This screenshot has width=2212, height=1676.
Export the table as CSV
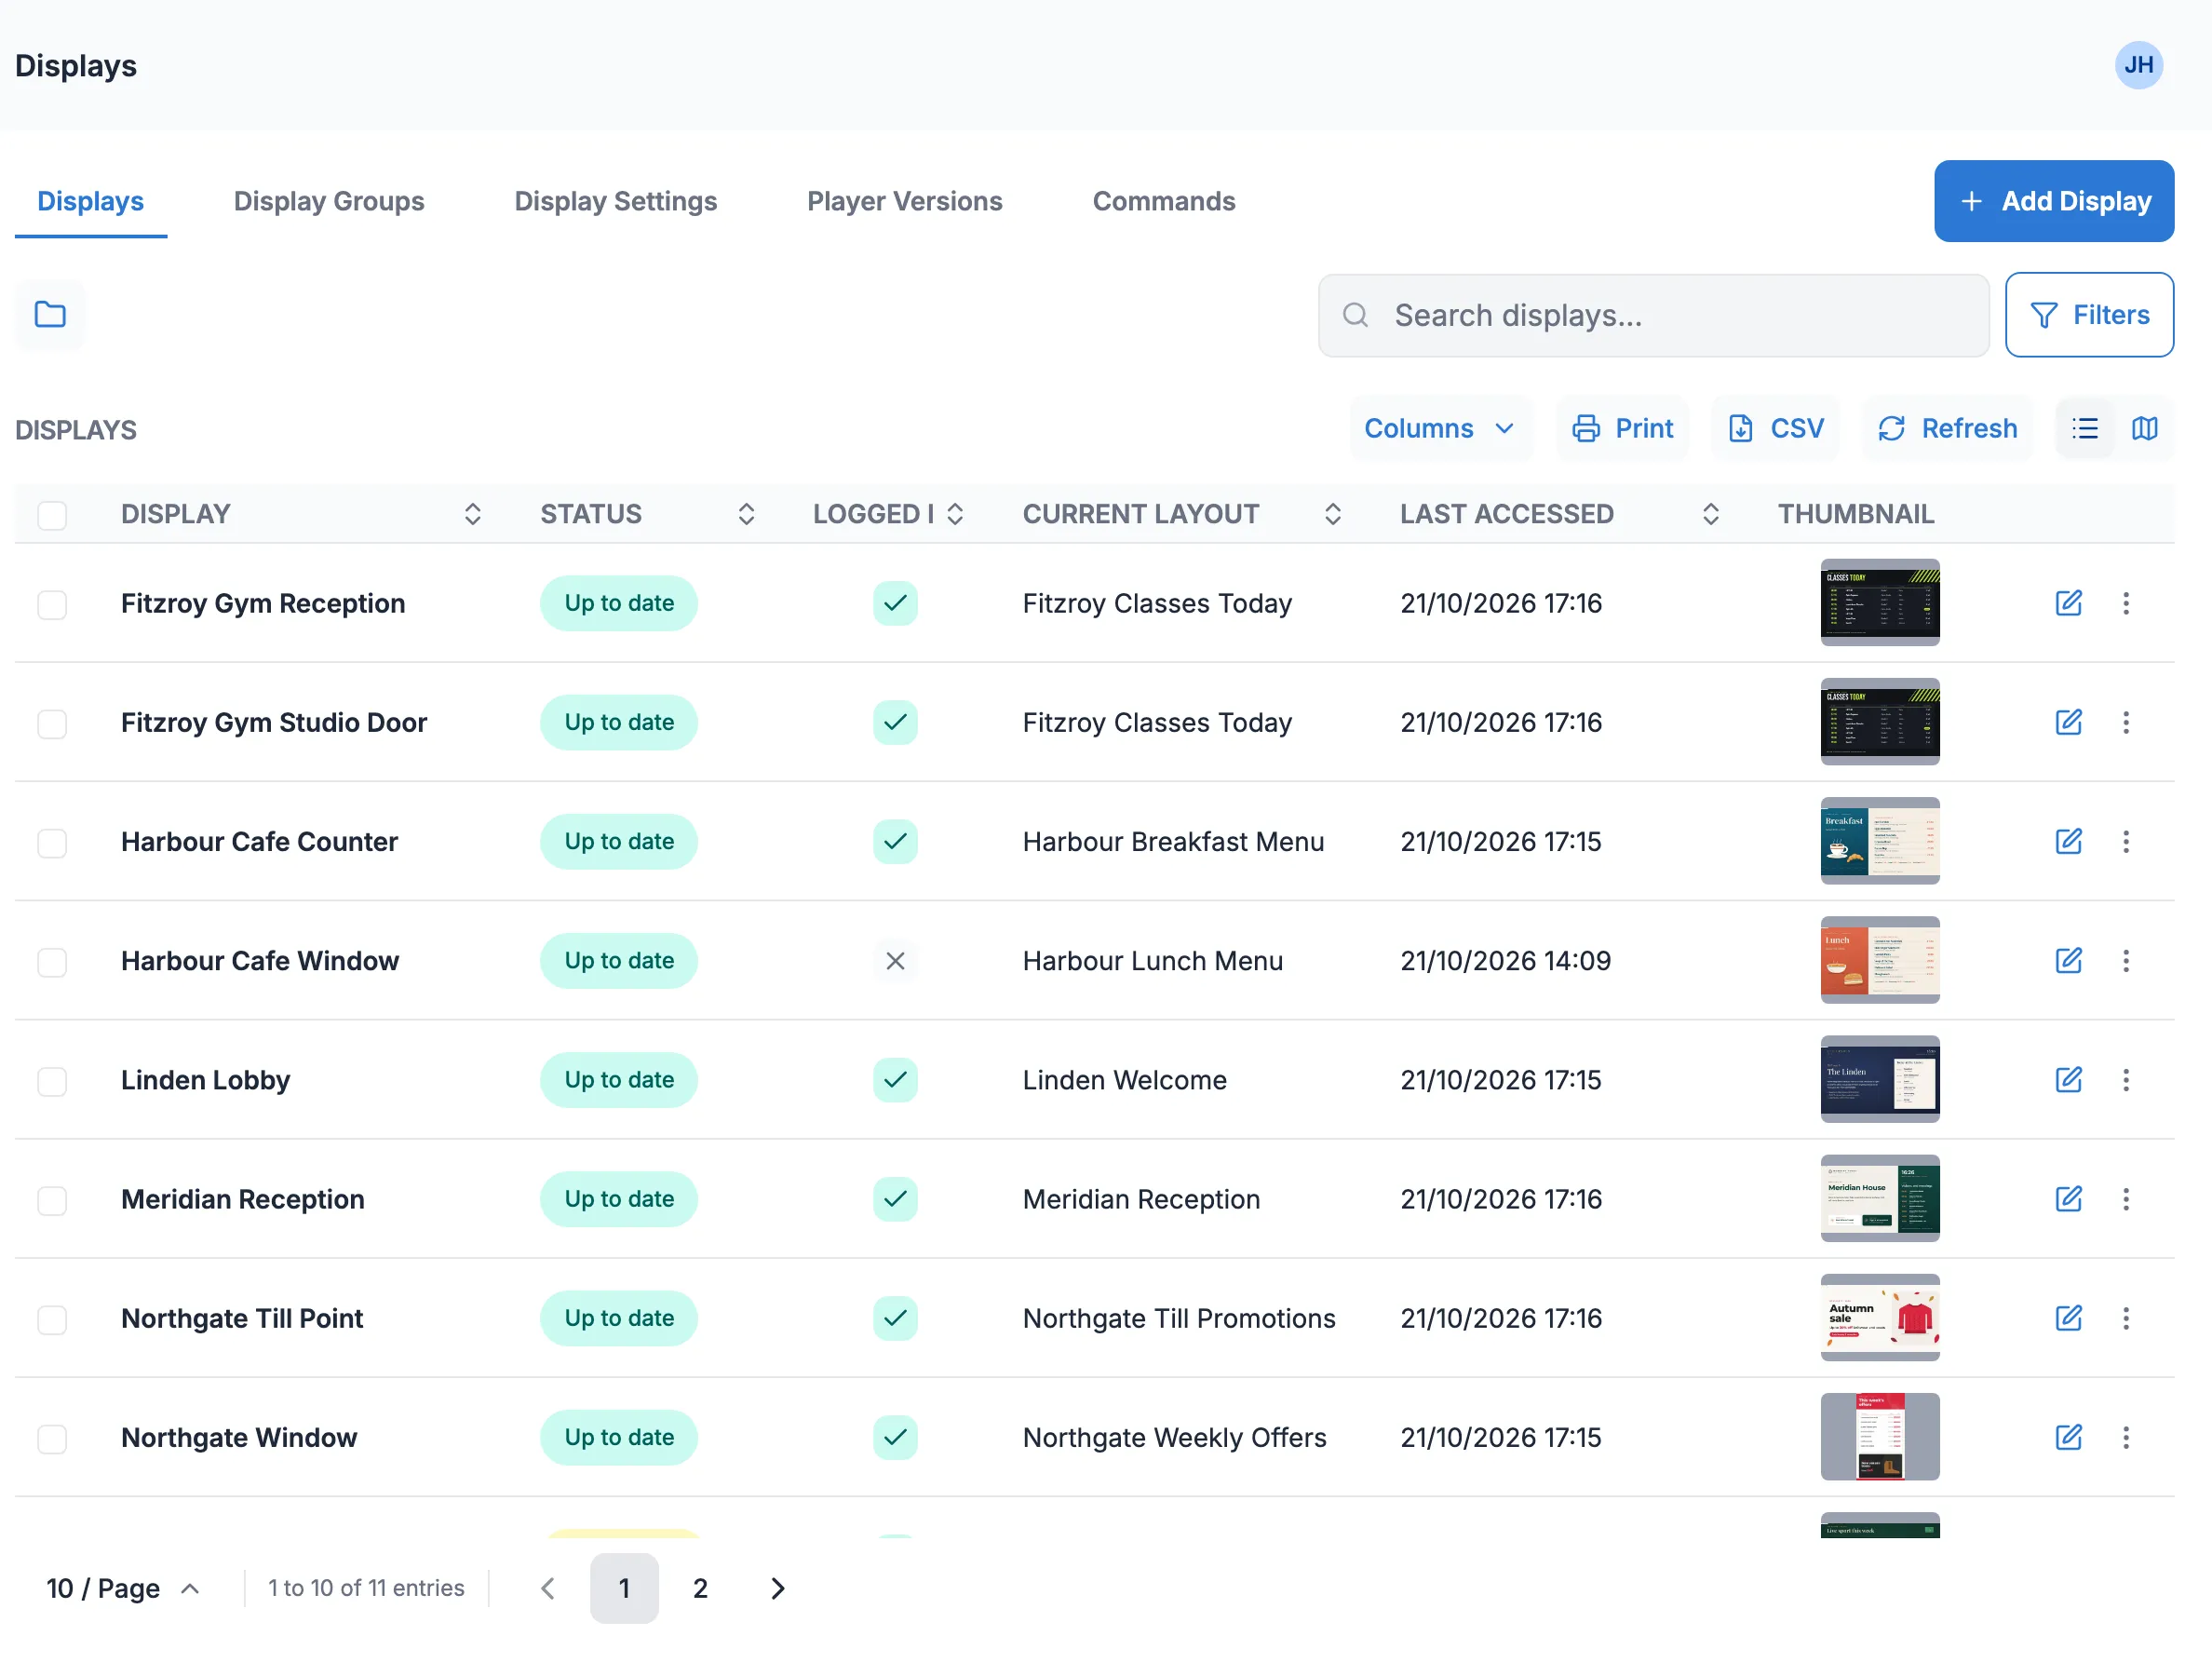coord(1775,429)
